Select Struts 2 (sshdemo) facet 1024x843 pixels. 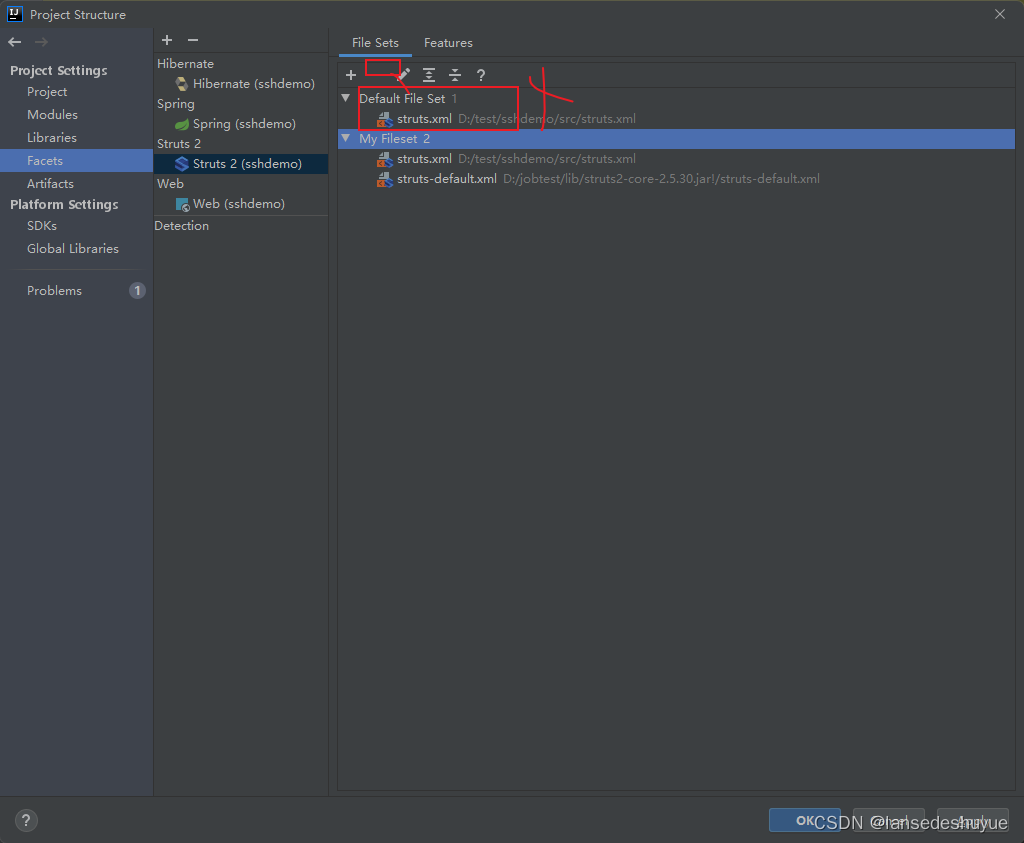(x=241, y=164)
